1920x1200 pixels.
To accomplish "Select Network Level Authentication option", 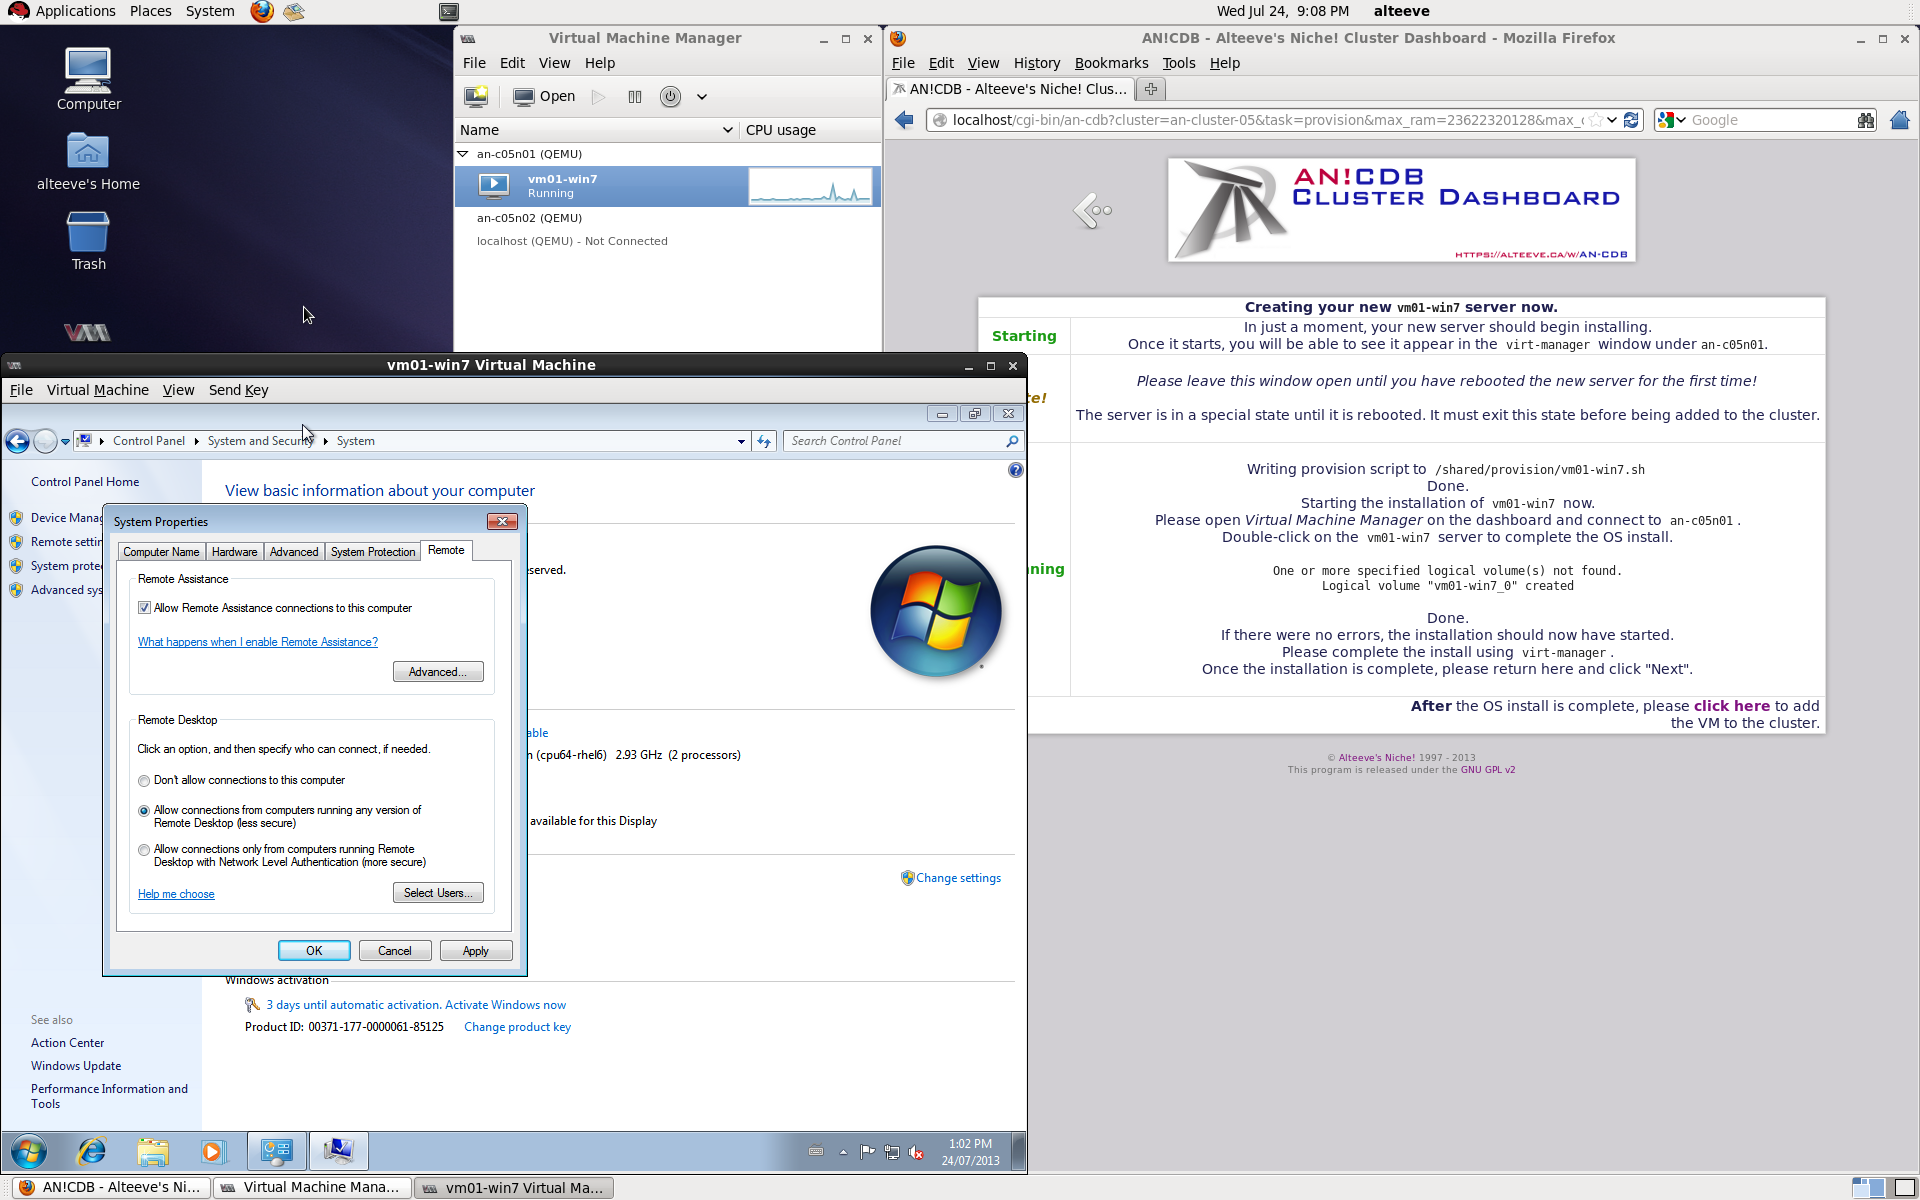I will tap(144, 850).
